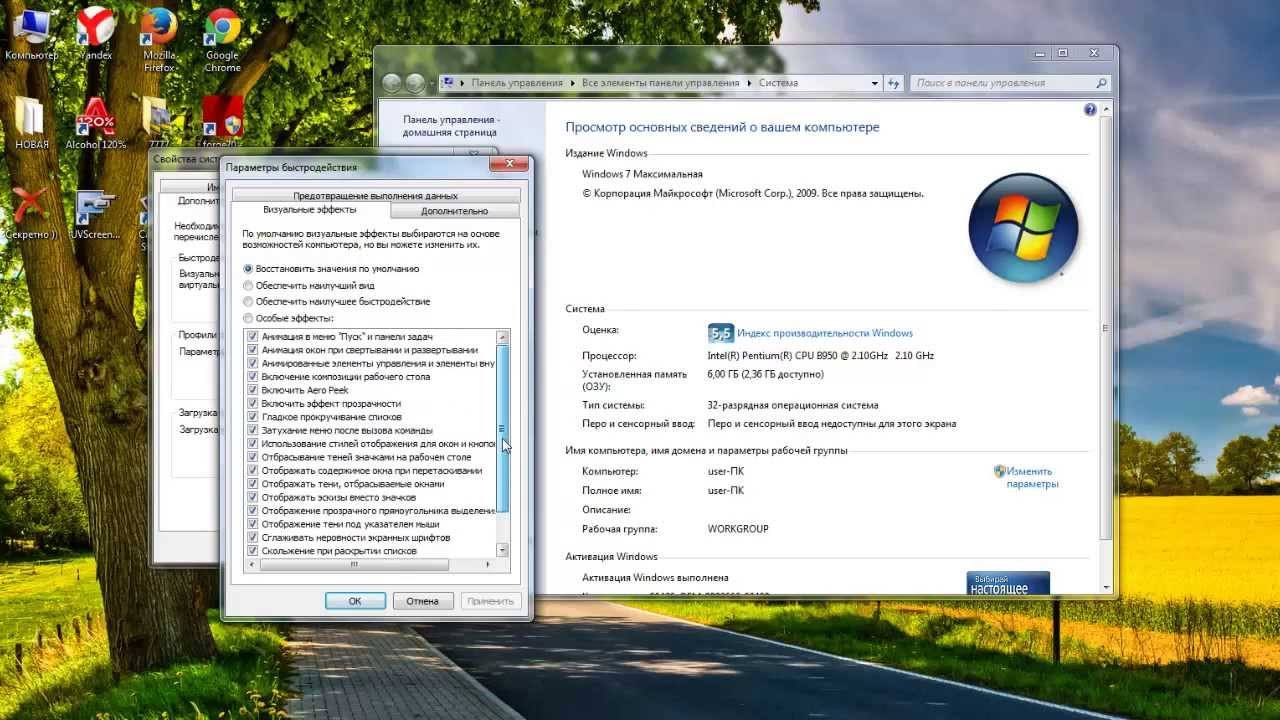
Task: Open the Mozilla Firefox desktop shortcut
Action: [159, 39]
